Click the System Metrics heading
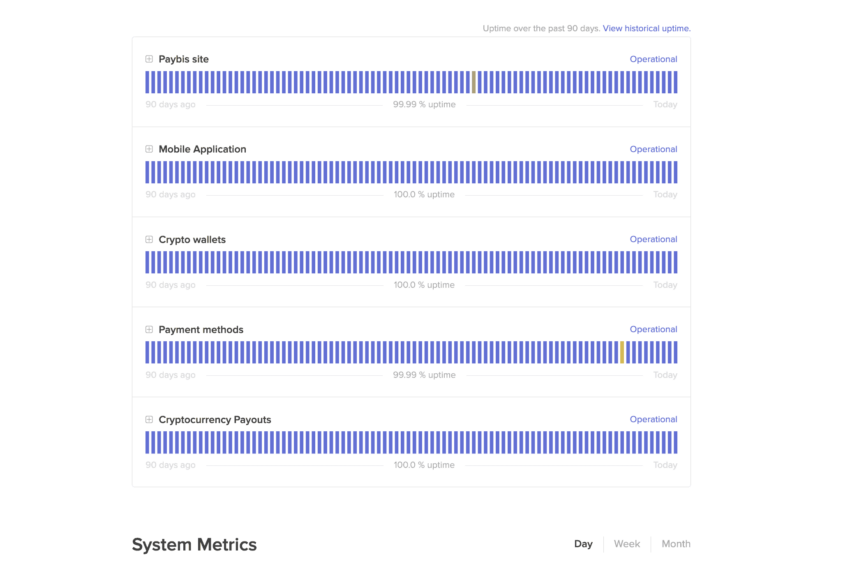This screenshot has width=850, height=569. 194,545
